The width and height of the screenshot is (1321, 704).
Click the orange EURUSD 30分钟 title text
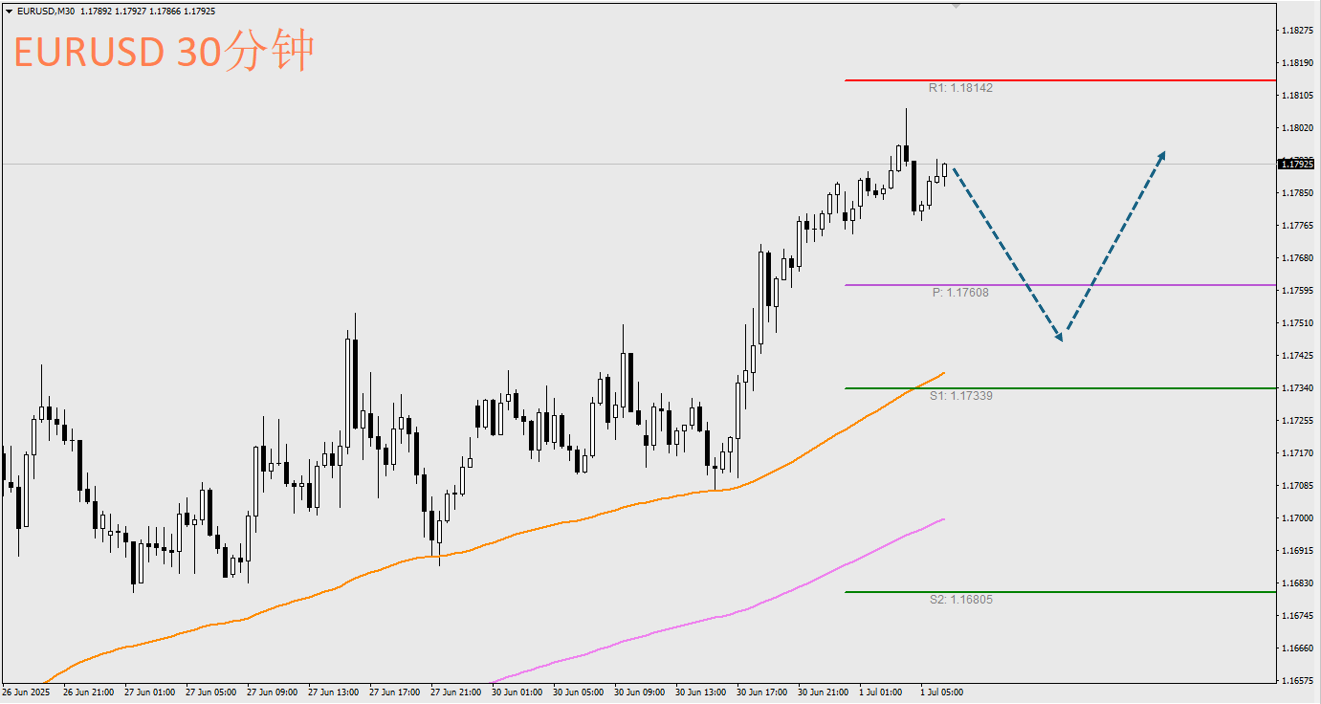tap(164, 52)
